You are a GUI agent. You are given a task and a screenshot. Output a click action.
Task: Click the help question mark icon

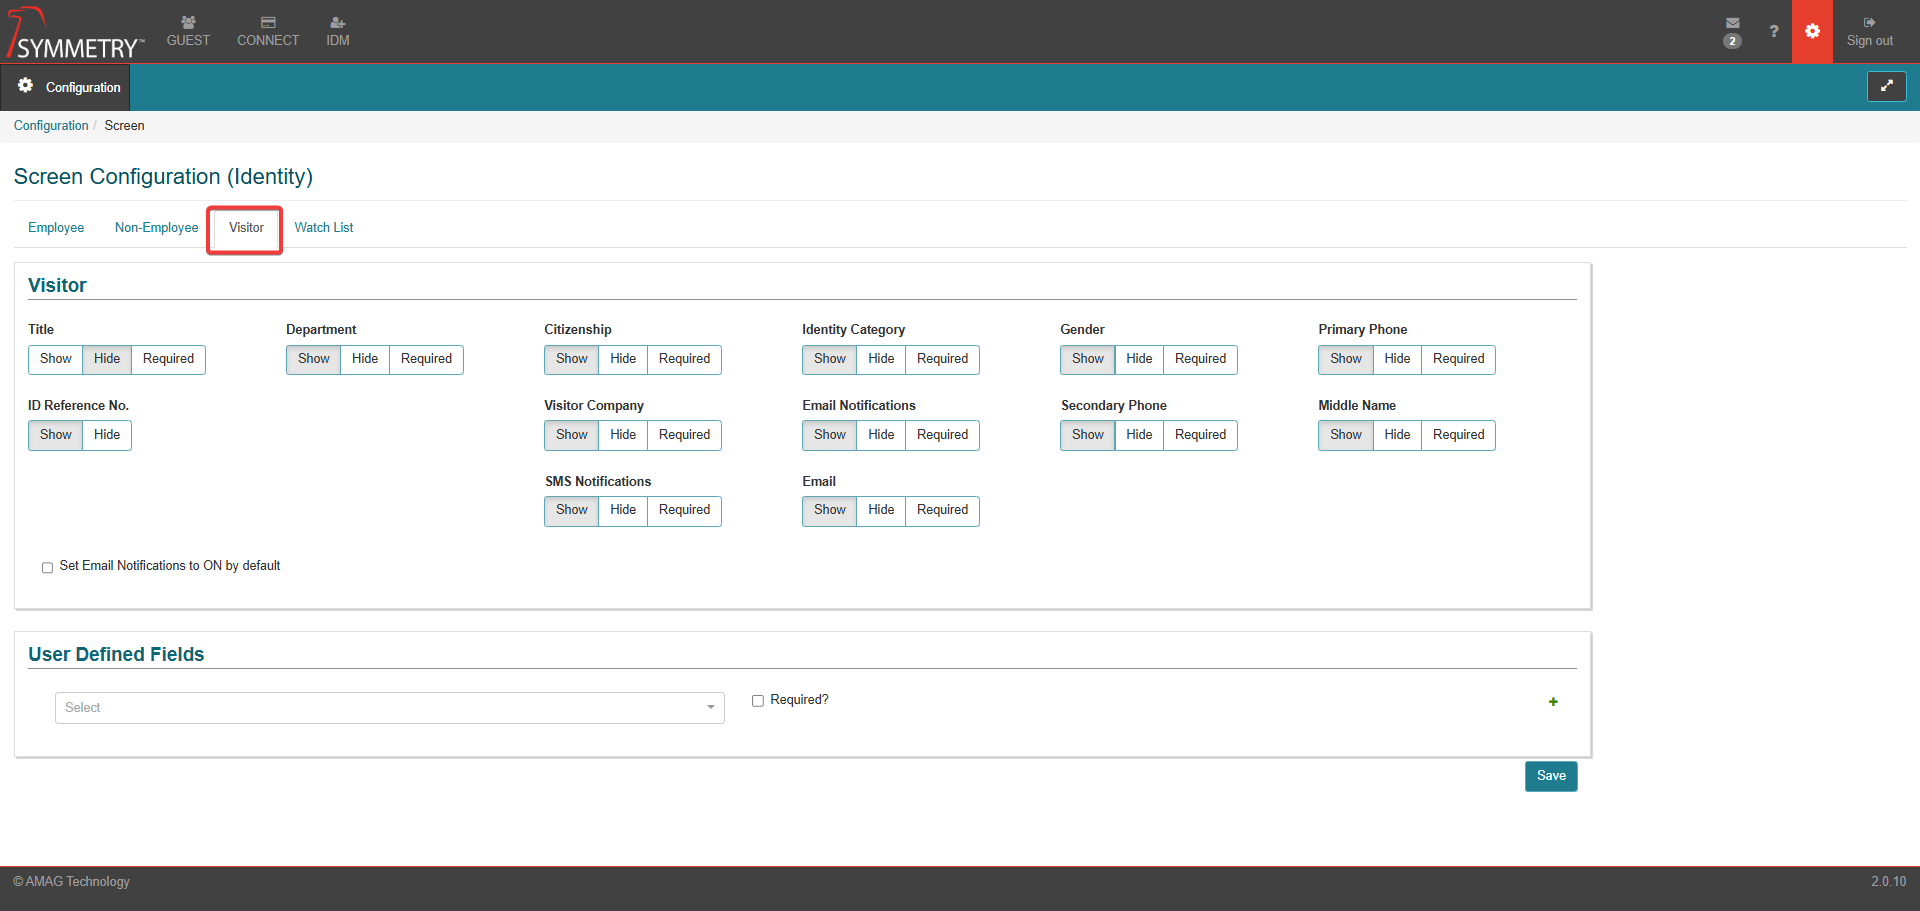pyautogui.click(x=1773, y=31)
